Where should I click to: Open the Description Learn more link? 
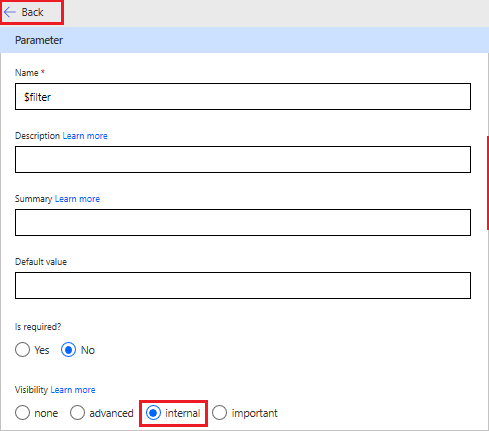pyautogui.click(x=85, y=136)
